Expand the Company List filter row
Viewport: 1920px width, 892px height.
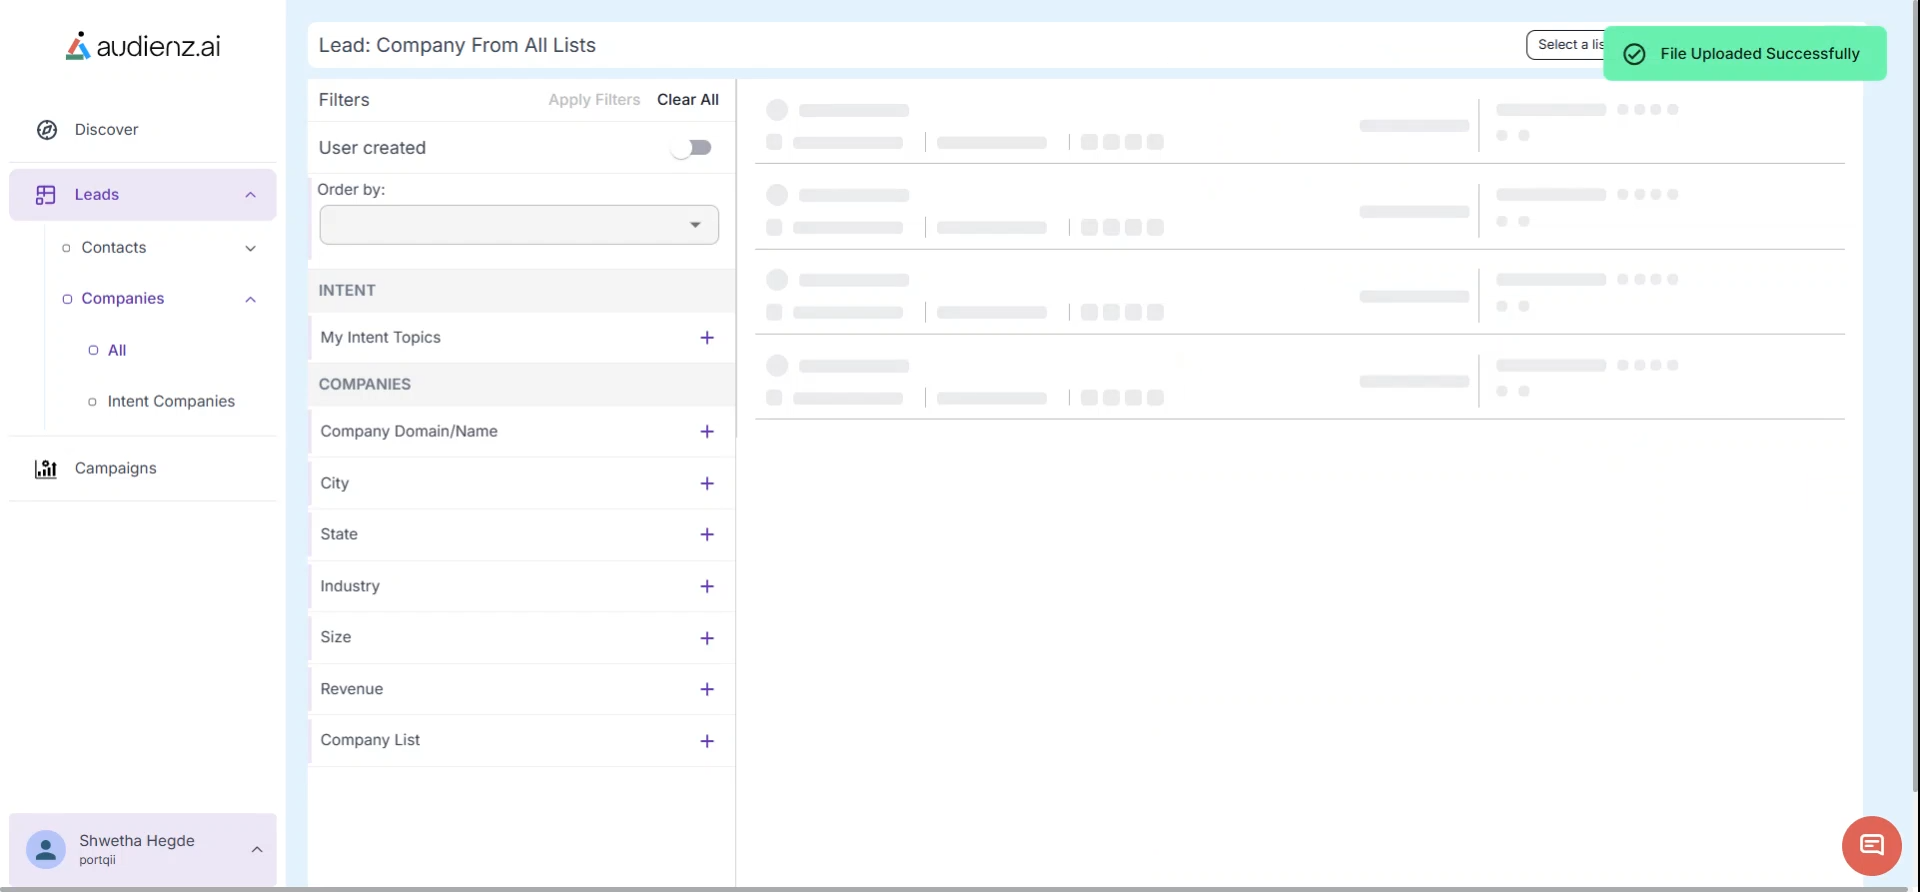(x=707, y=741)
